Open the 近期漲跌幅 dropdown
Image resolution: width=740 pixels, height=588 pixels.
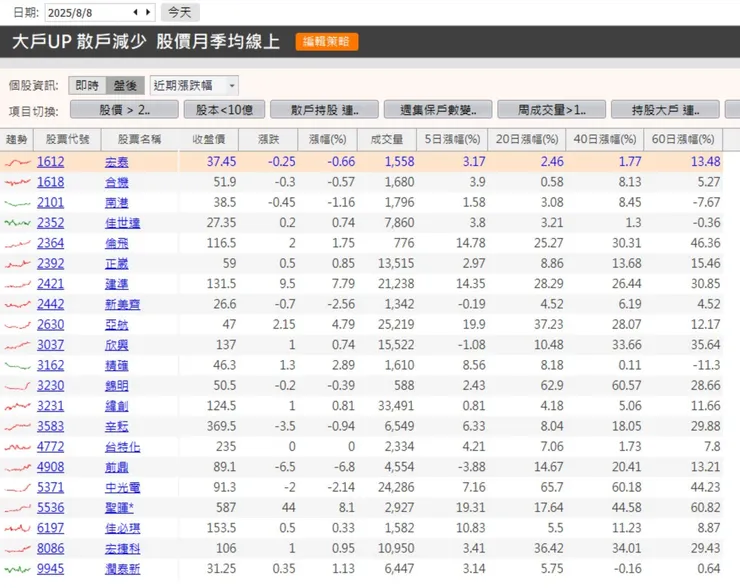click(194, 85)
